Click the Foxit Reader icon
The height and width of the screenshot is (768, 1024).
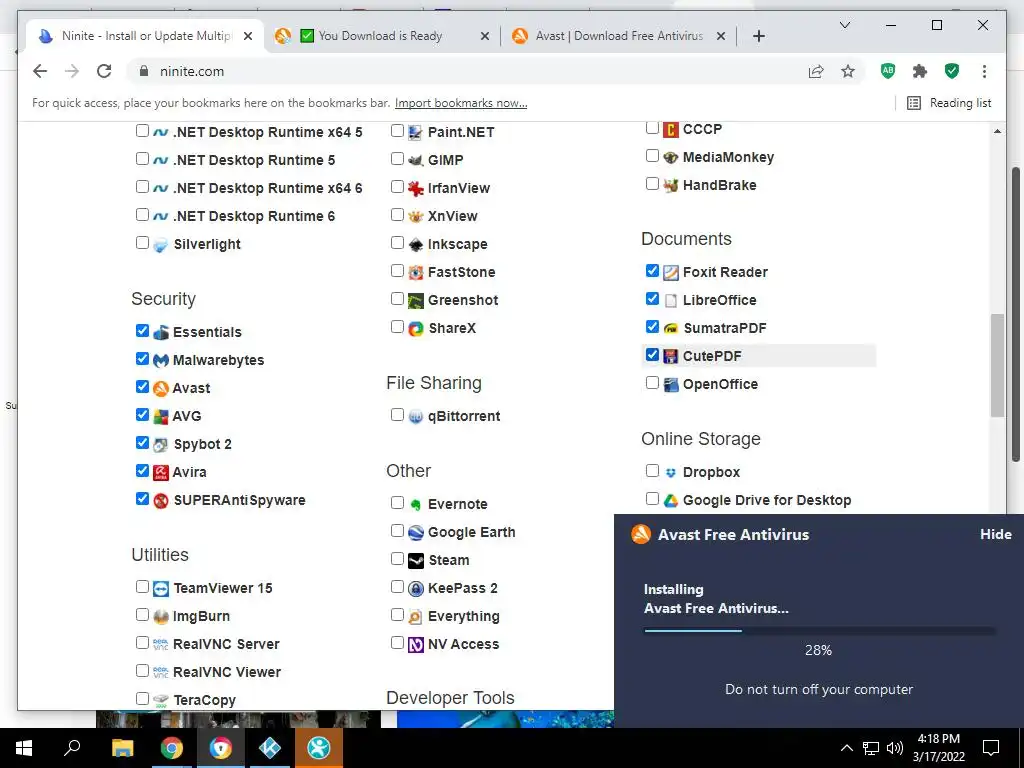671,272
